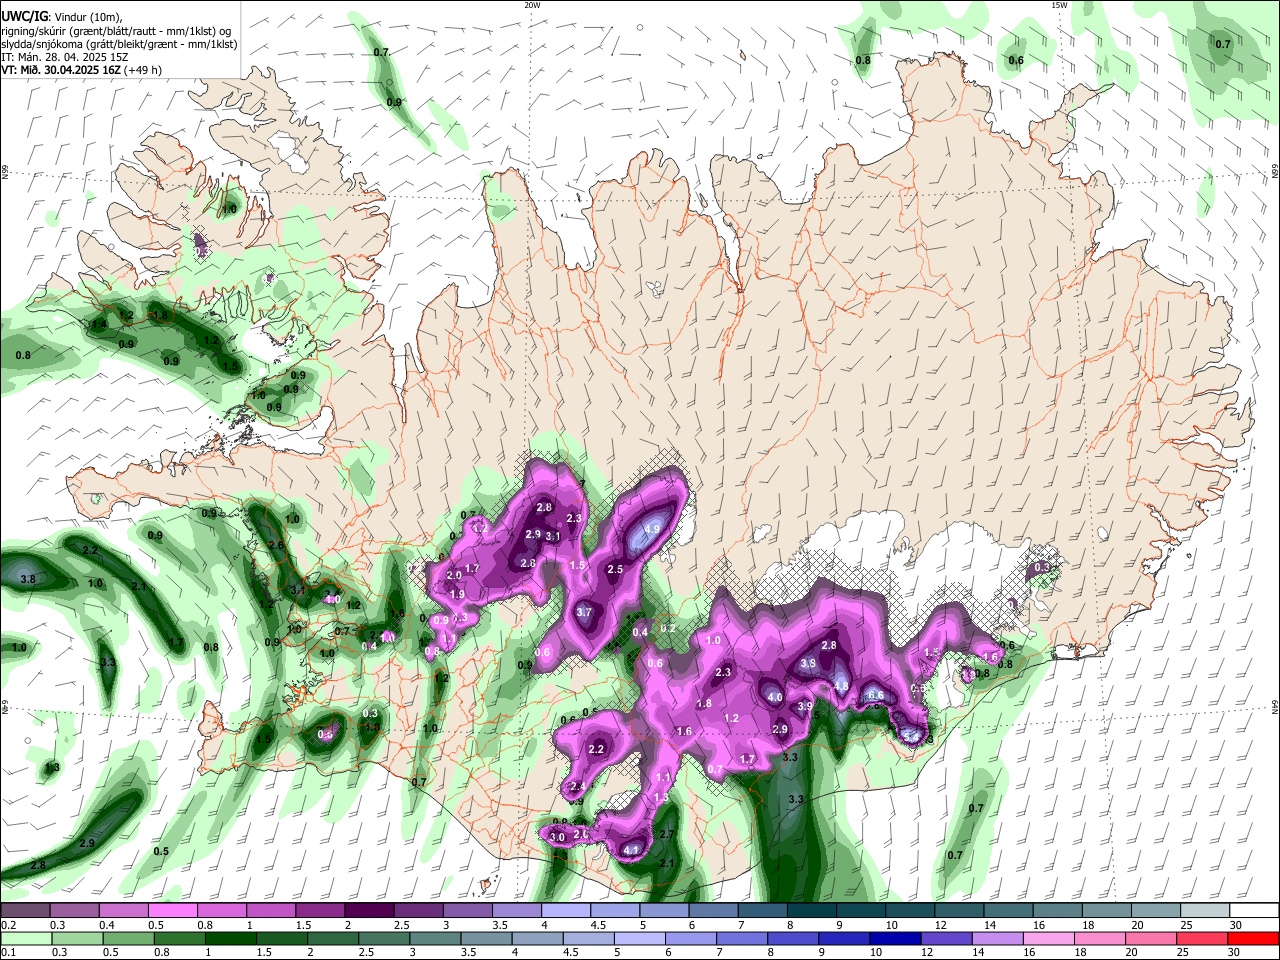The width and height of the screenshot is (1280, 960).
Task: Click the '4.9' precipitation value on the map
Action: click(652, 529)
